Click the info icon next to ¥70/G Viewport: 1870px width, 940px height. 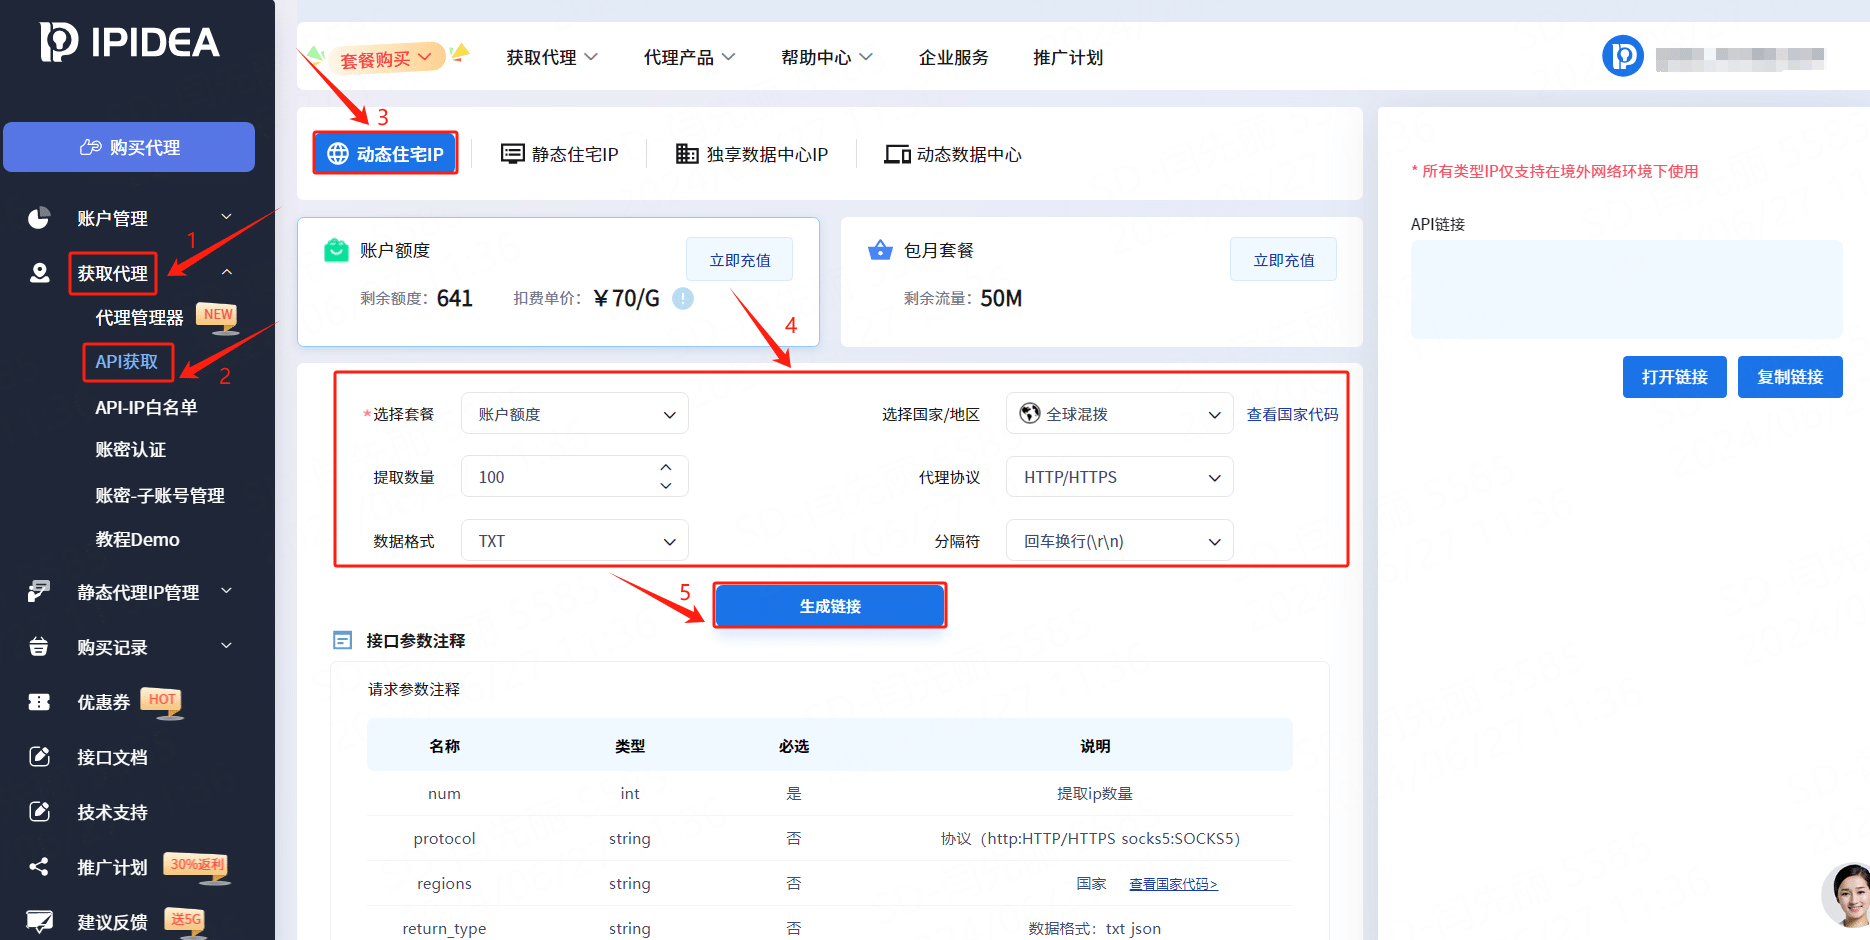683,298
